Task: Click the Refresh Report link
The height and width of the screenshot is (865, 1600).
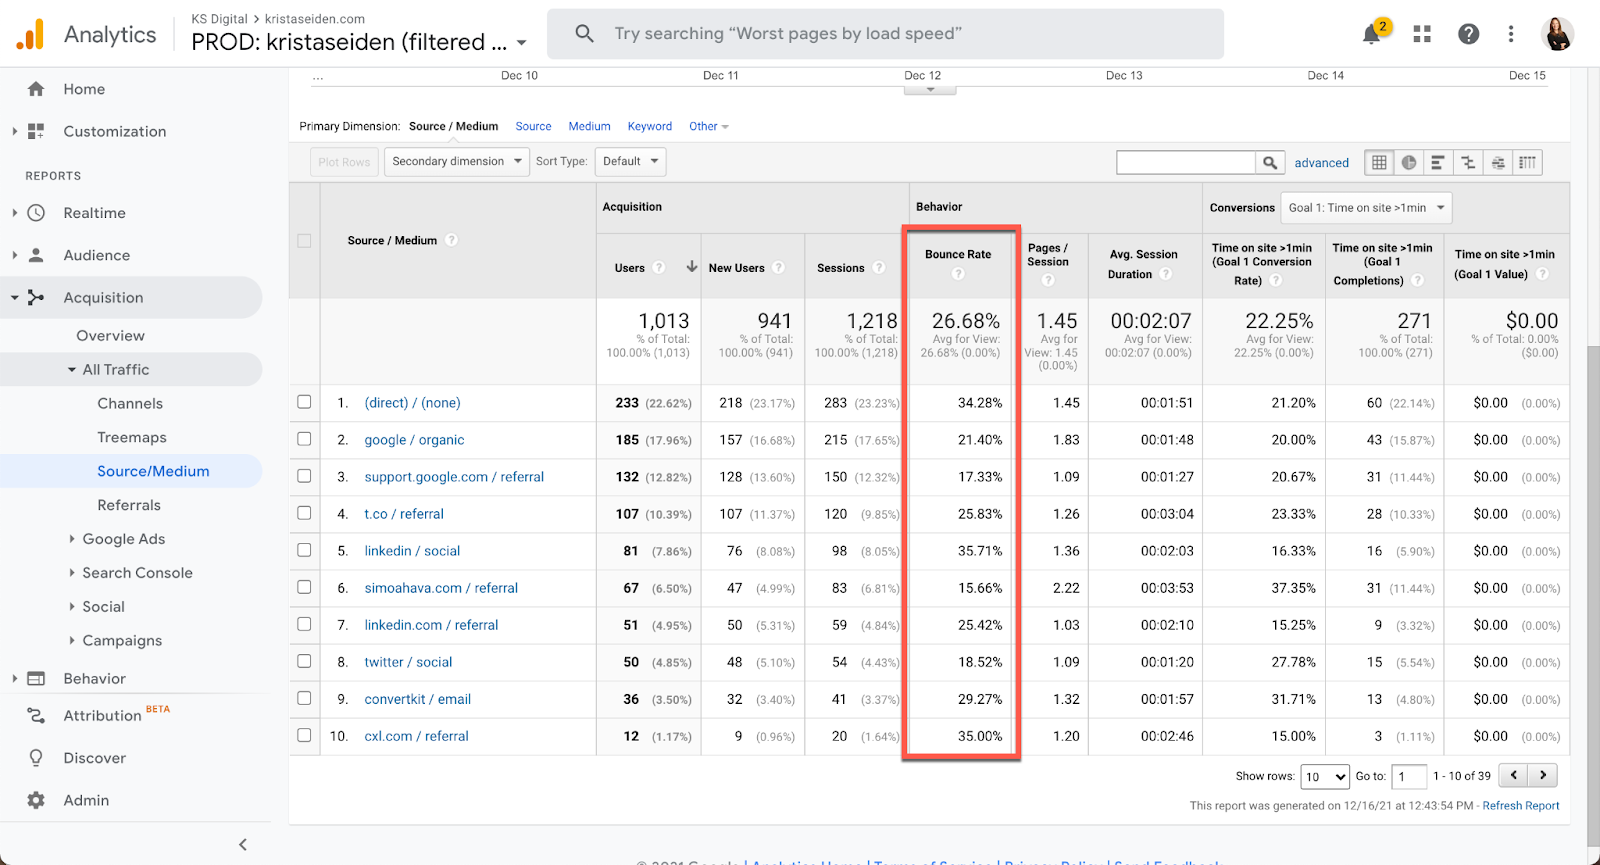Action: tap(1520, 806)
